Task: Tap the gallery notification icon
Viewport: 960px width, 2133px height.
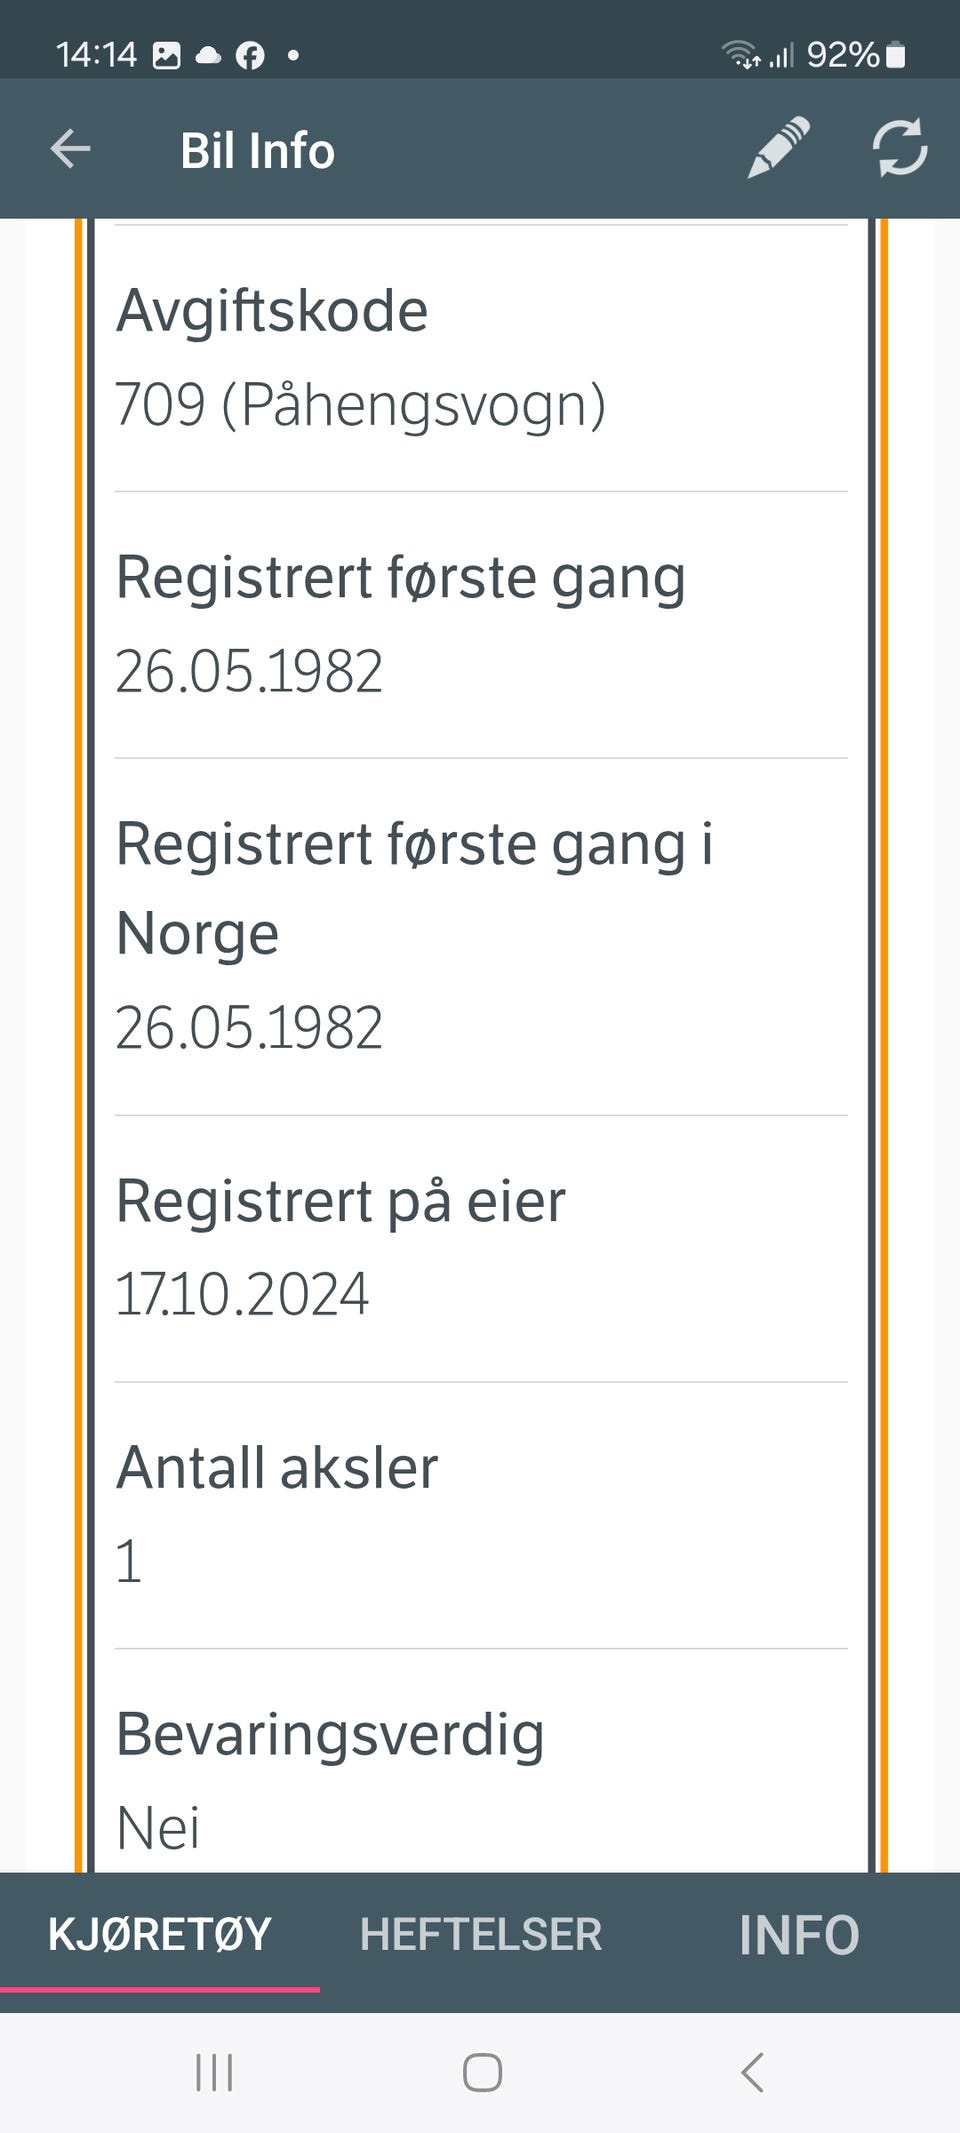Action: 166,55
